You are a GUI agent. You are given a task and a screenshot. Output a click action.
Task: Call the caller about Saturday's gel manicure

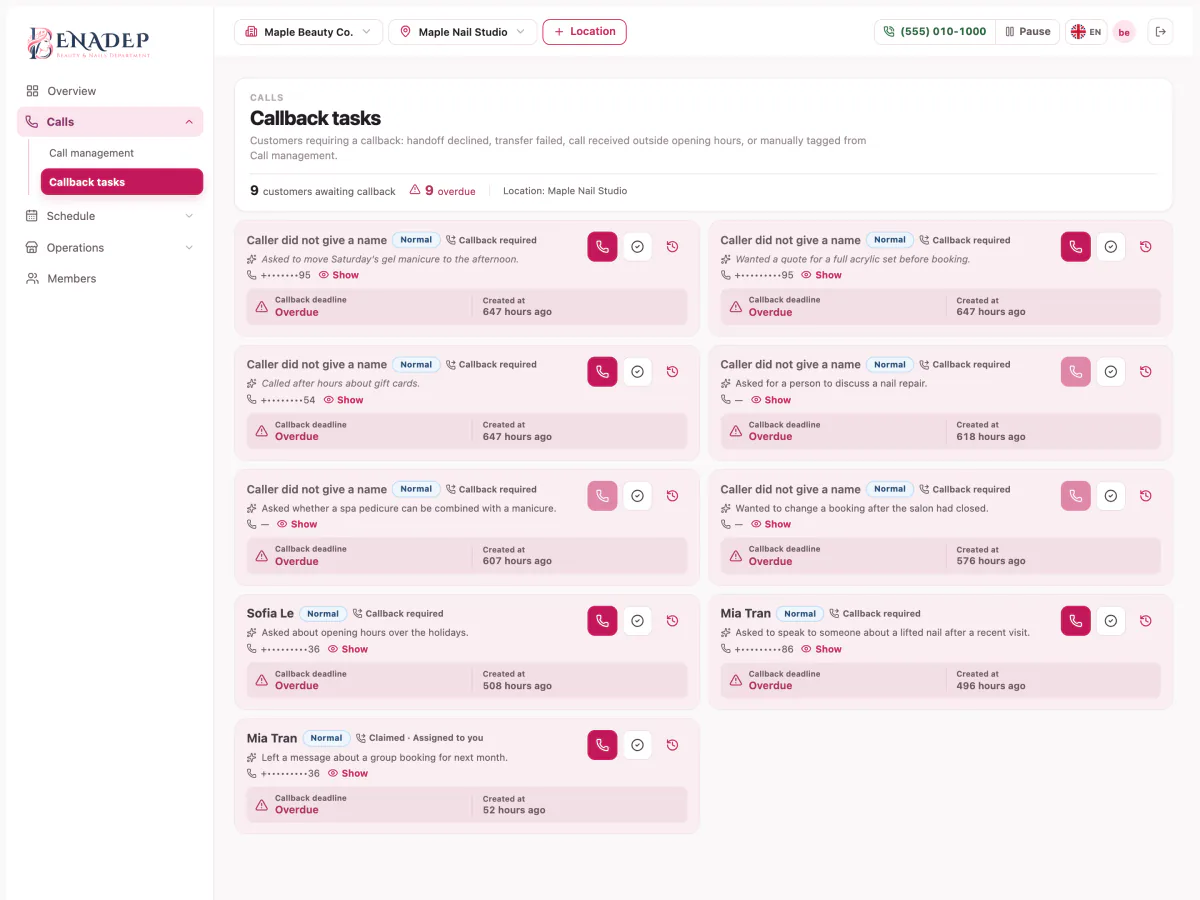click(602, 247)
